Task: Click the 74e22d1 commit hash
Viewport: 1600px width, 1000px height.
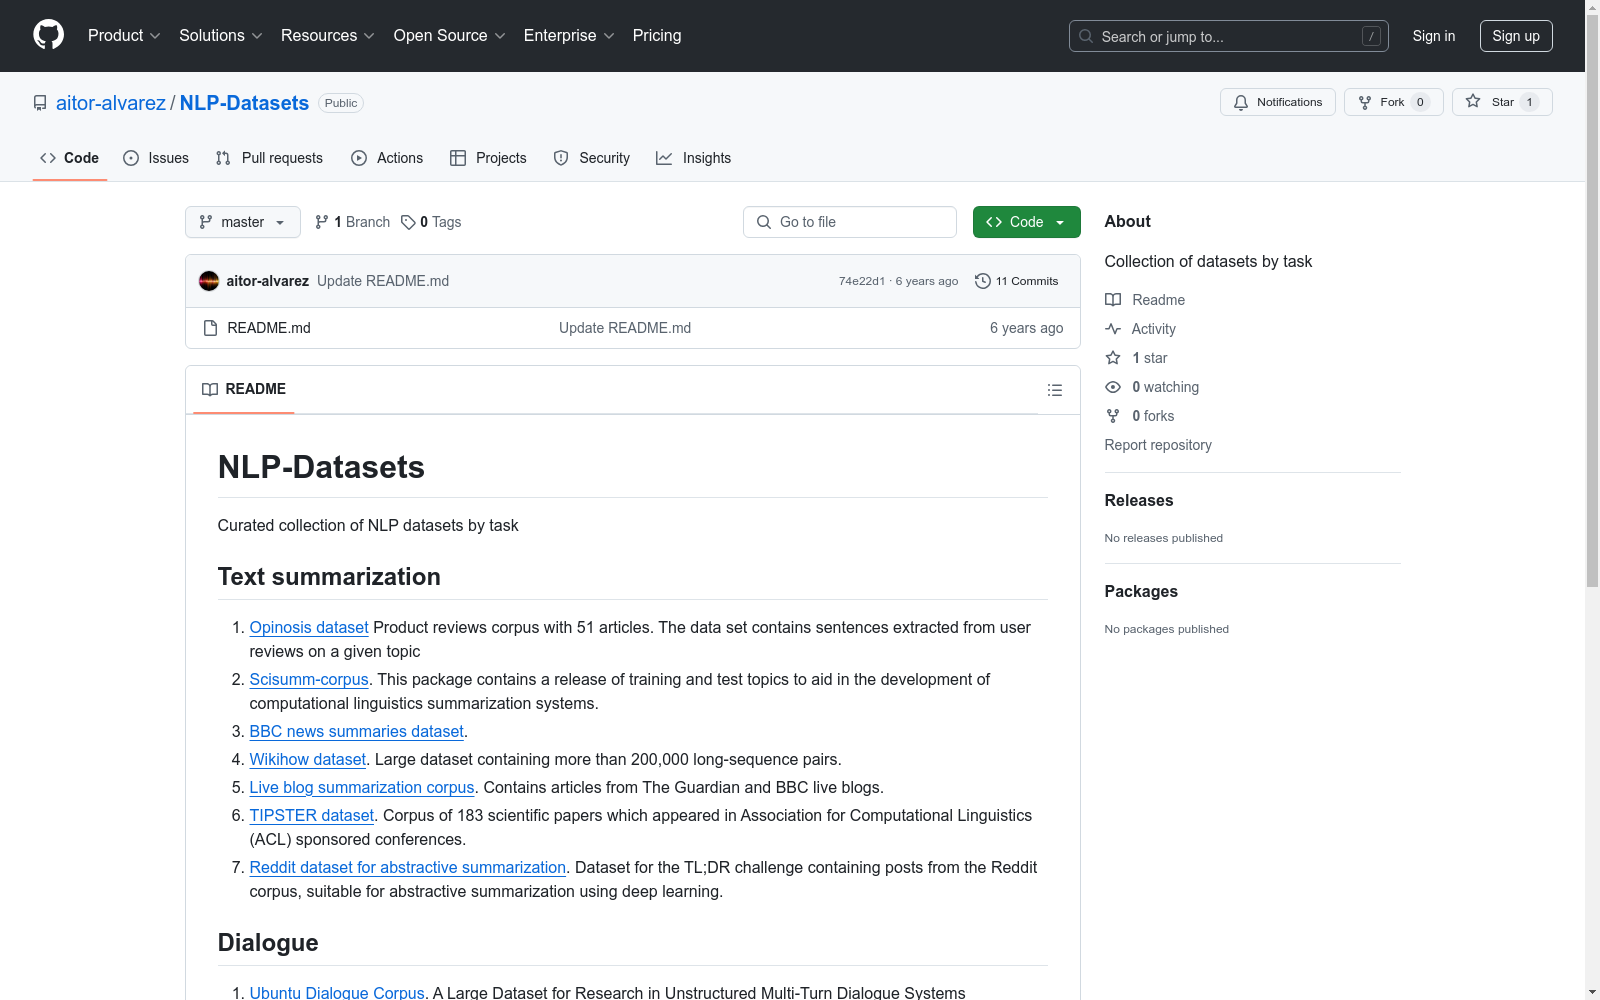Action: coord(862,281)
